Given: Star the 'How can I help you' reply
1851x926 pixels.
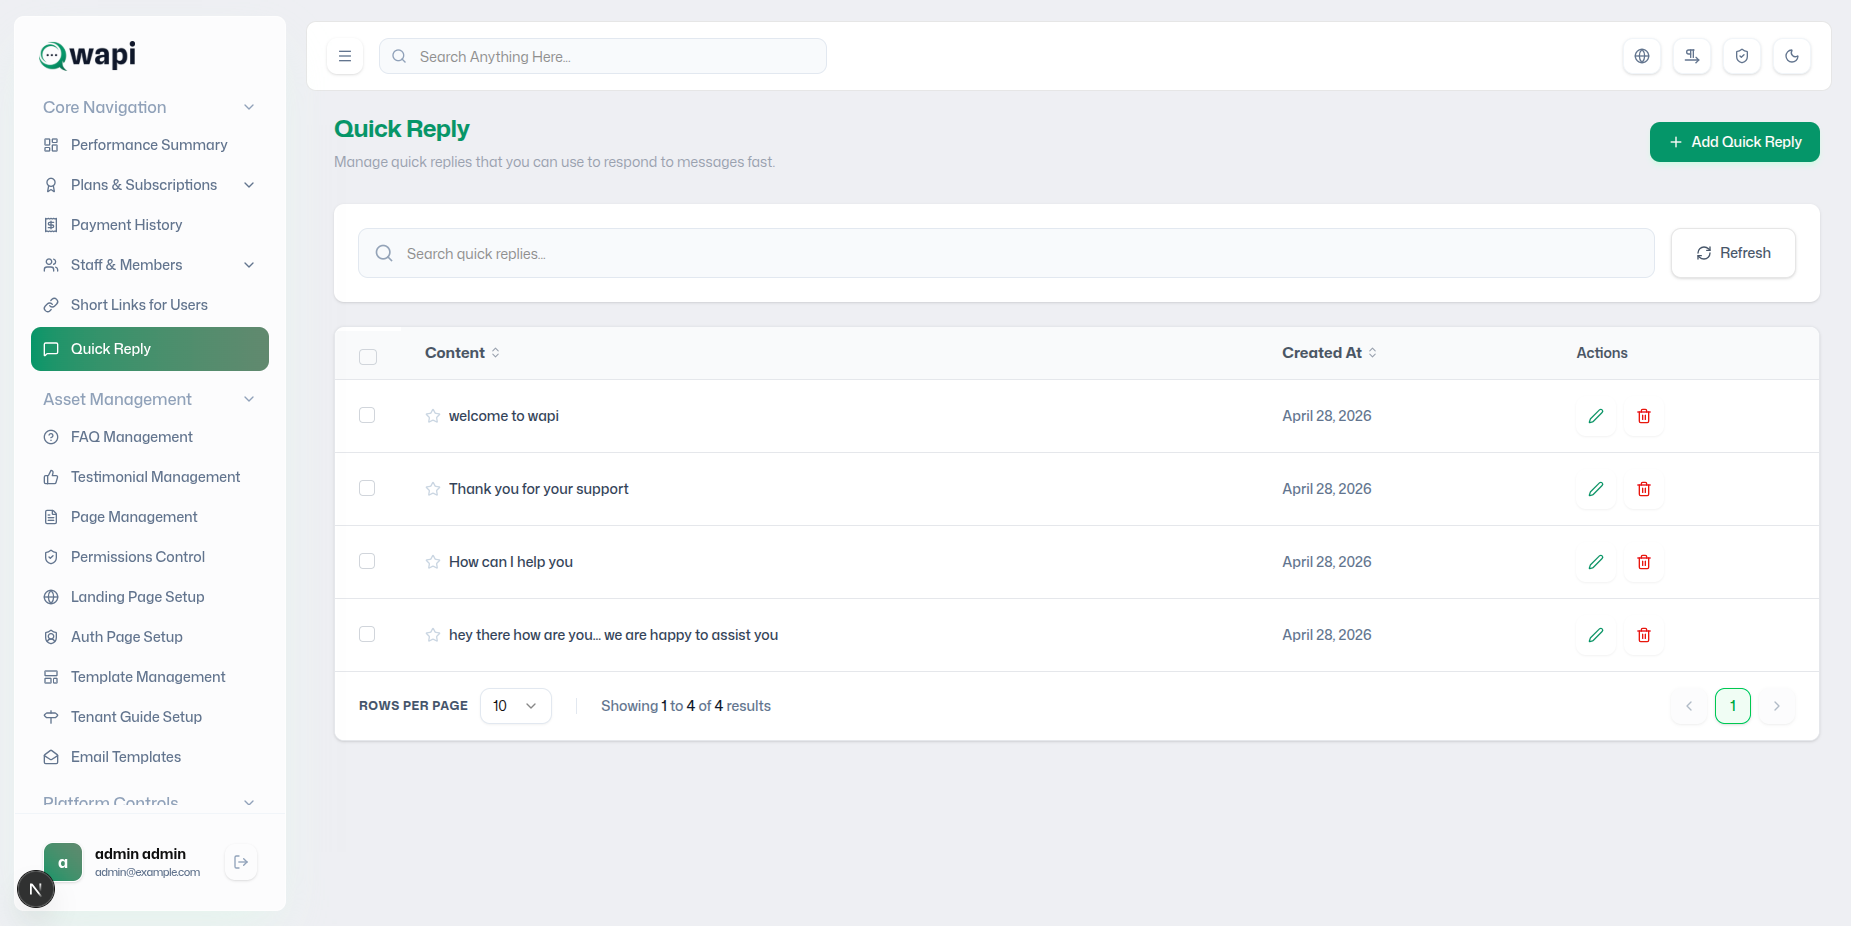Looking at the screenshot, I should [x=433, y=562].
